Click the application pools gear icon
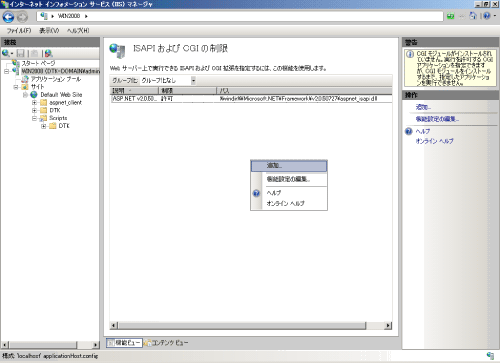Viewport: 500px width, 363px height. (25, 79)
